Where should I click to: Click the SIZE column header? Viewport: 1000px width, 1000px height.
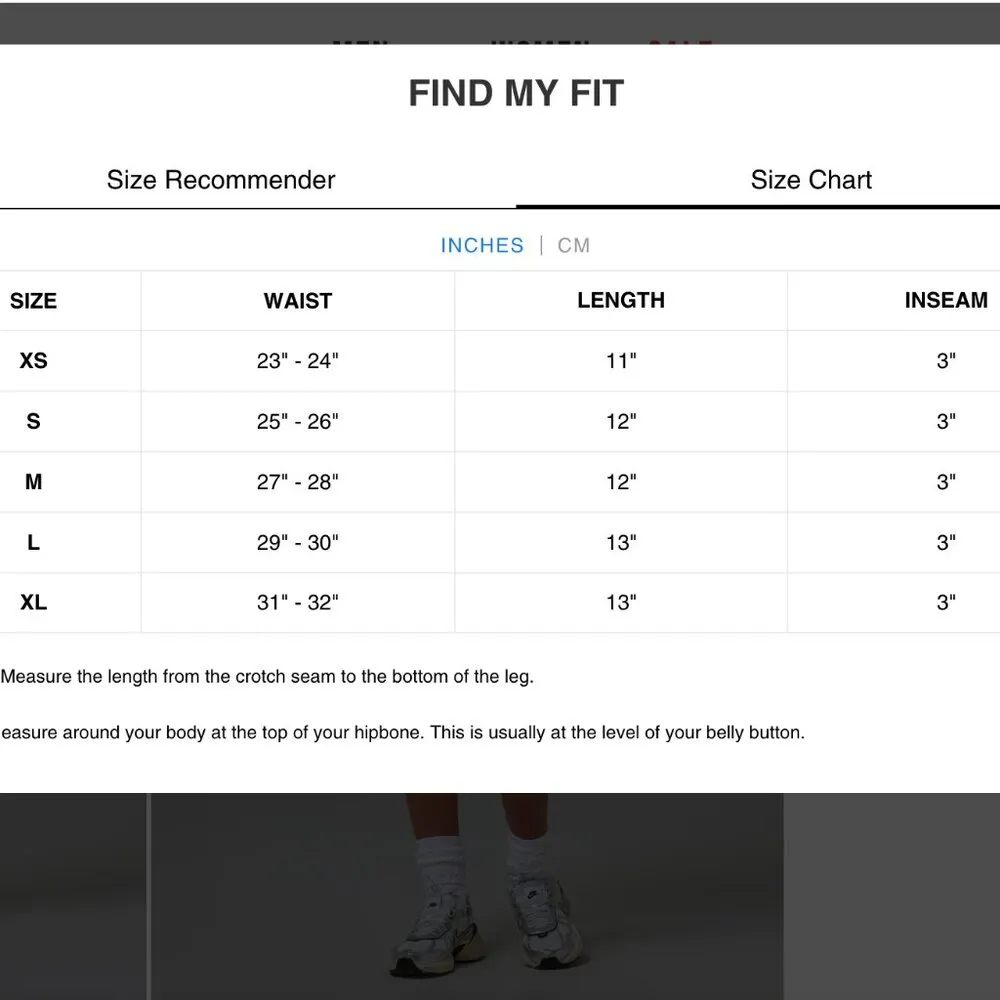click(33, 301)
